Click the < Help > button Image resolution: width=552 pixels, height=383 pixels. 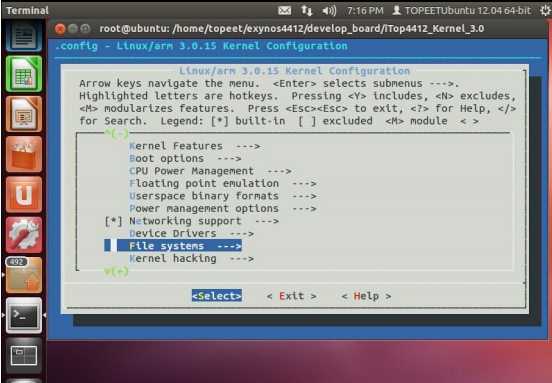pyautogui.click(x=366, y=296)
